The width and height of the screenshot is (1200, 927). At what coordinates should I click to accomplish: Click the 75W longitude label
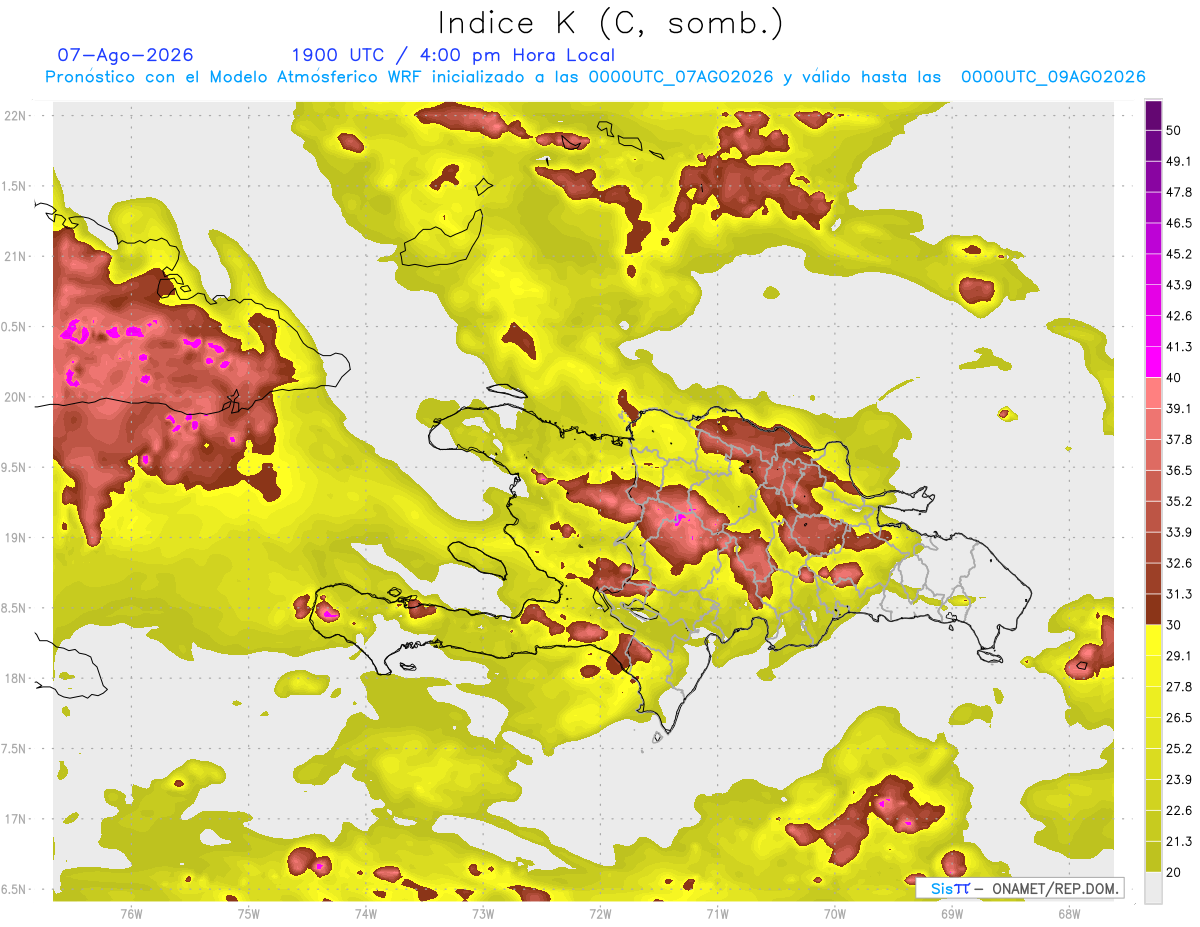point(249,912)
